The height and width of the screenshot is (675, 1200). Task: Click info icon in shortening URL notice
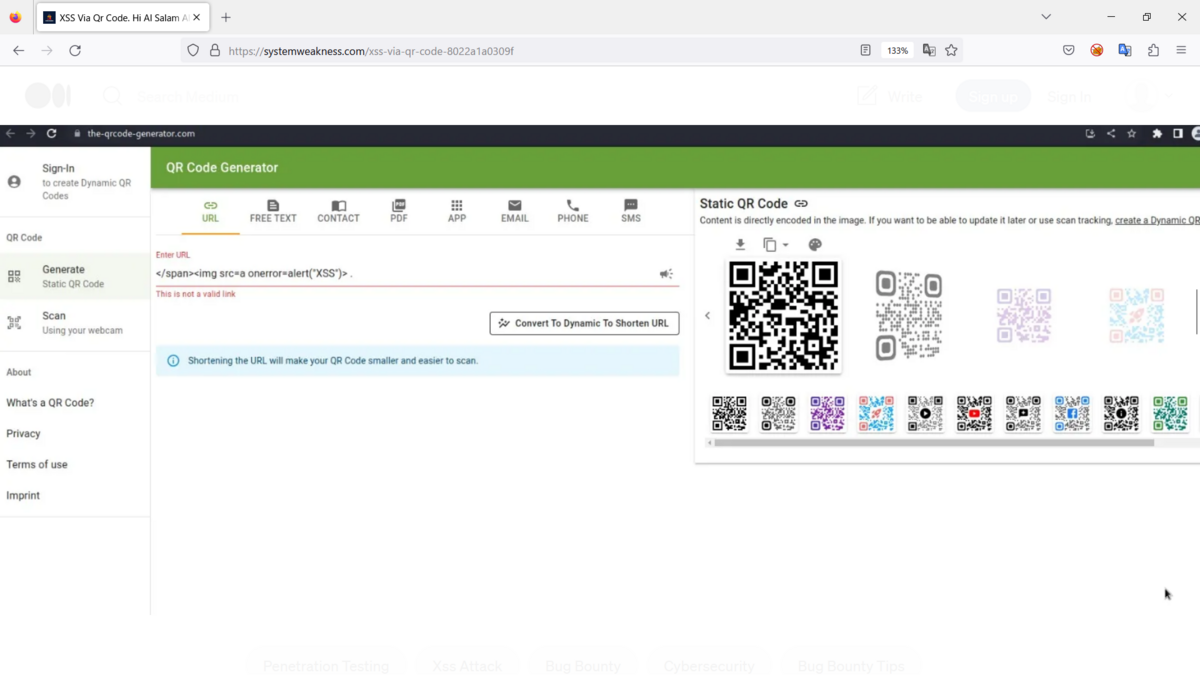(173, 361)
